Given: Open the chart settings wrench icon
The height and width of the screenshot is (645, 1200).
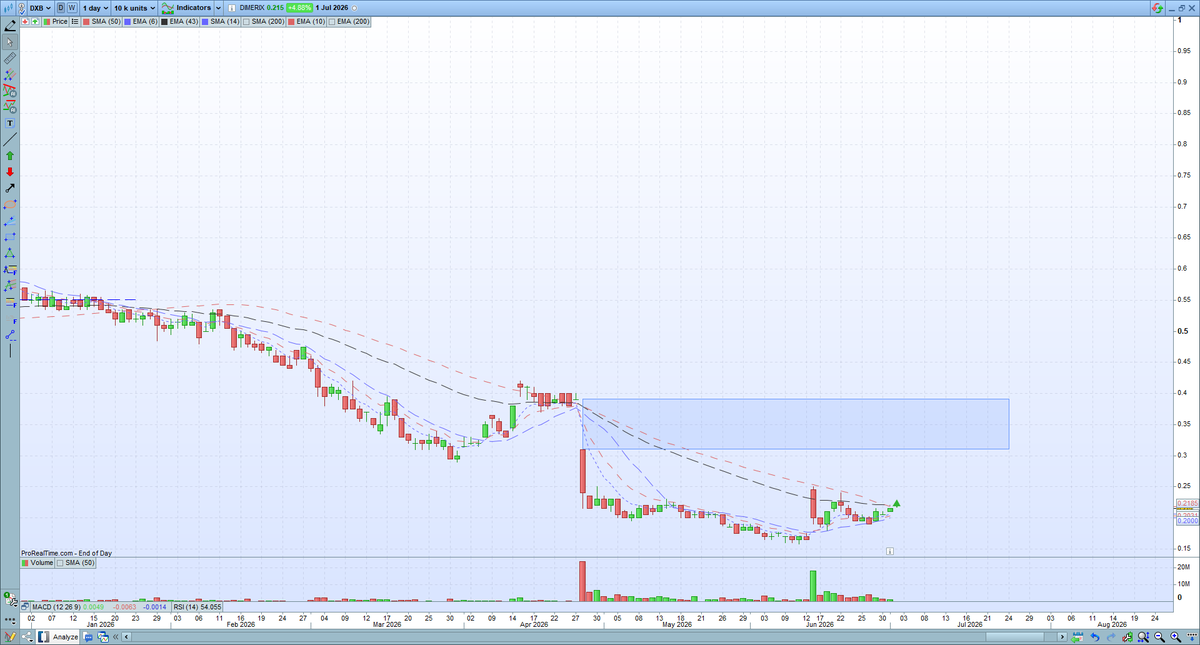Looking at the screenshot, I should pyautogui.click(x=10, y=600).
